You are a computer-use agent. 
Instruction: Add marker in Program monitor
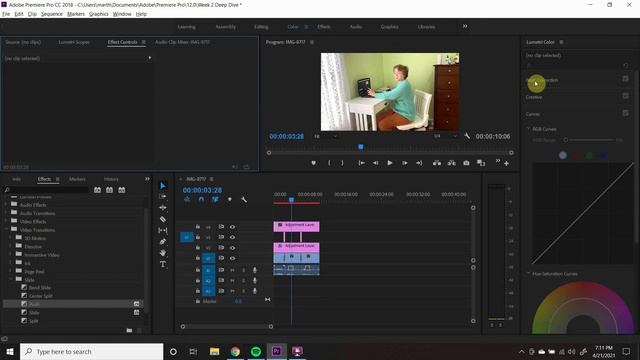point(313,163)
